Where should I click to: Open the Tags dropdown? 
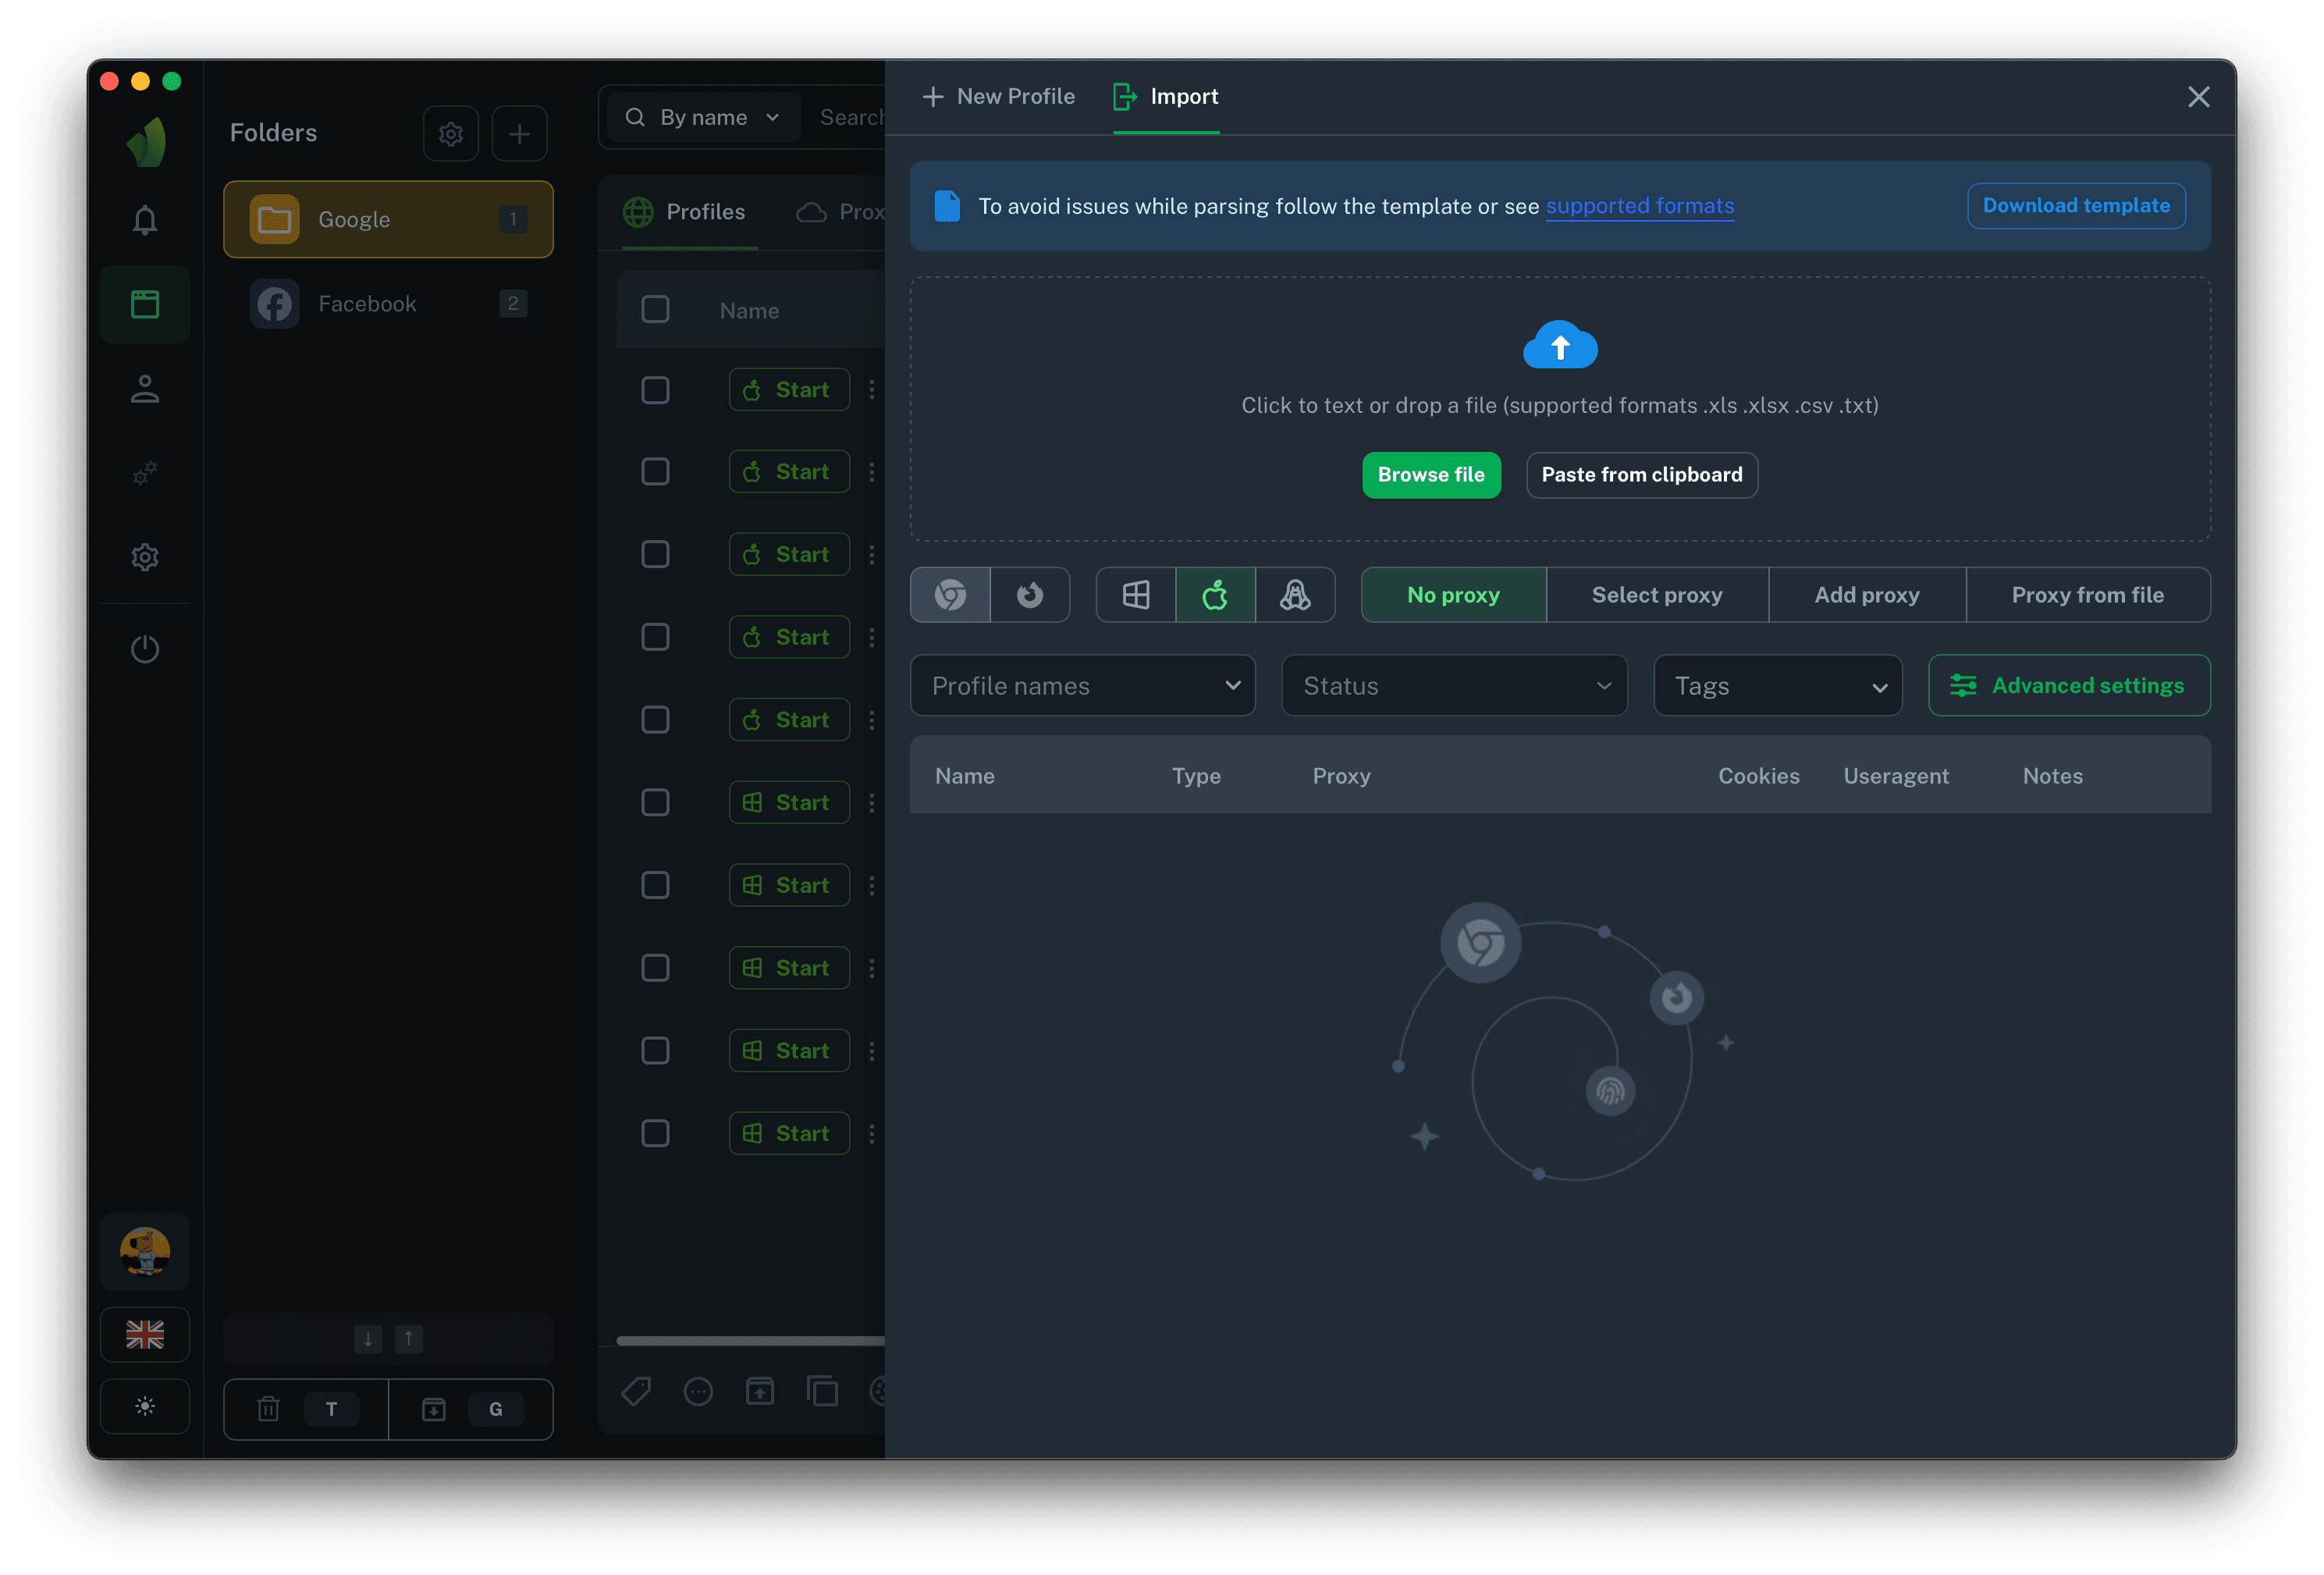[1777, 686]
